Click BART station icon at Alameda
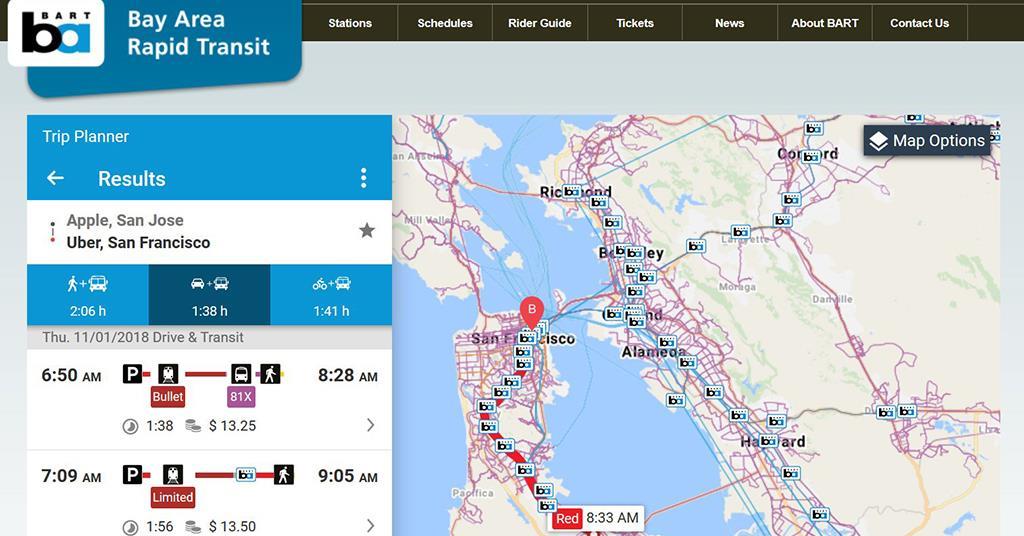The height and width of the screenshot is (536, 1024). [x=667, y=342]
